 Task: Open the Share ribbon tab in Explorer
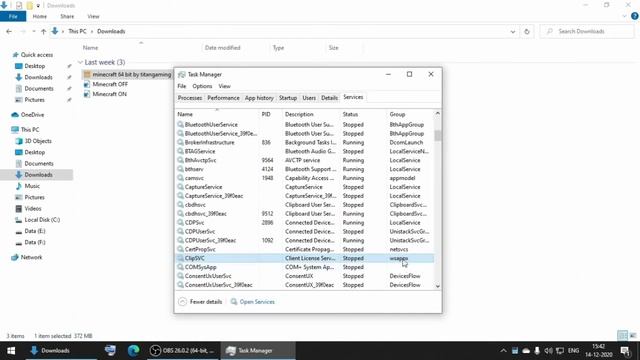pyautogui.click(x=67, y=16)
